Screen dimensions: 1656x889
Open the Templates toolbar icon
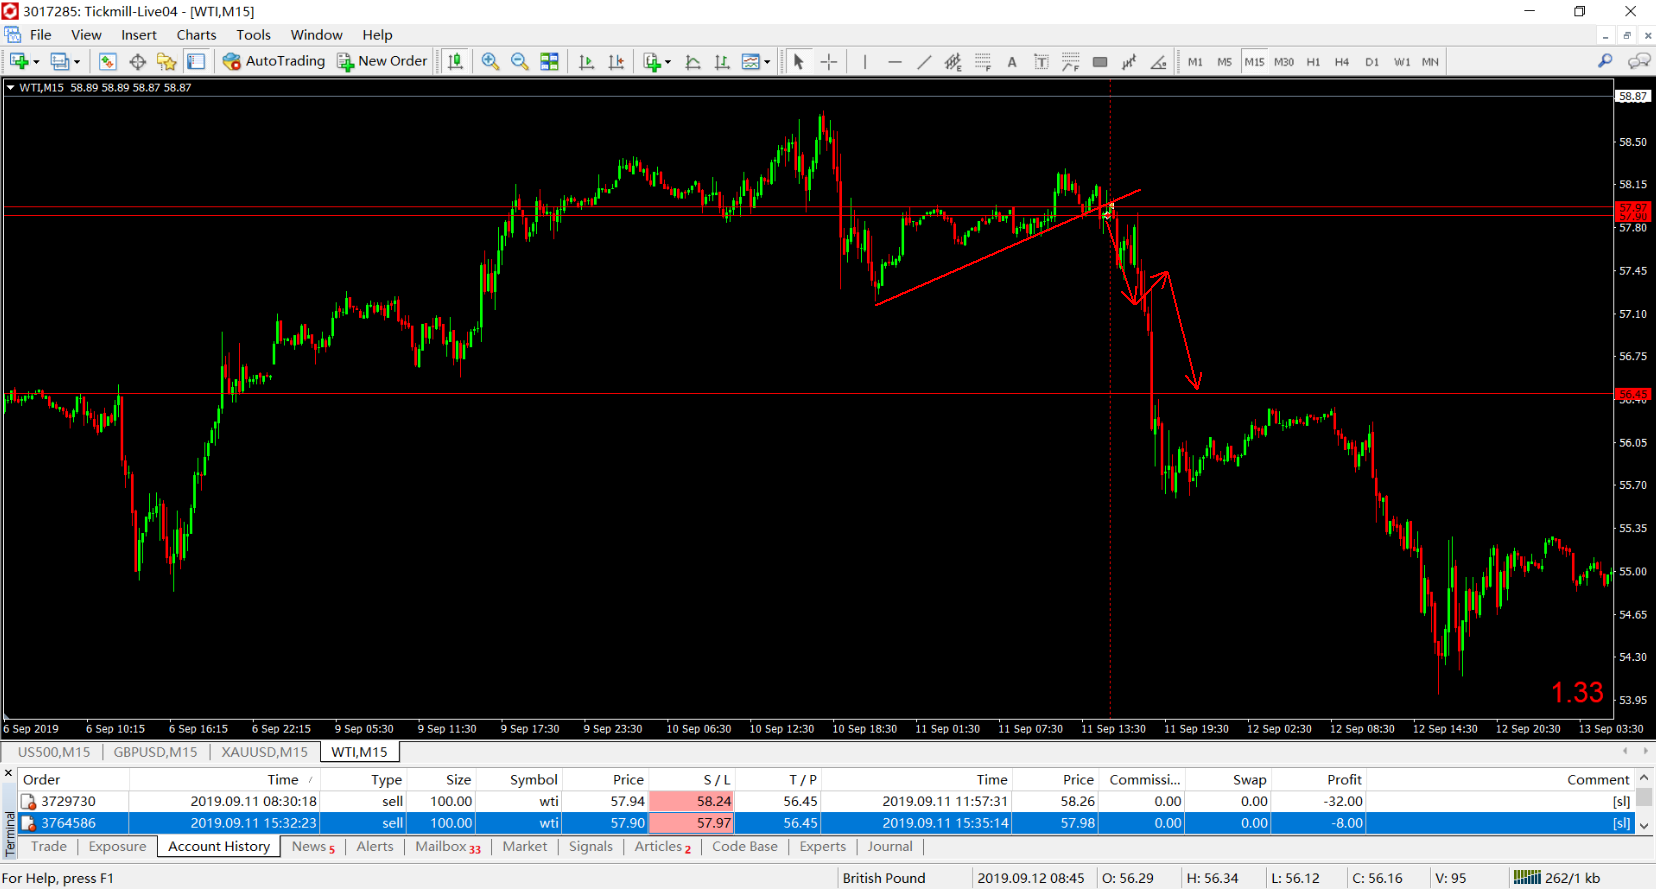click(x=751, y=62)
